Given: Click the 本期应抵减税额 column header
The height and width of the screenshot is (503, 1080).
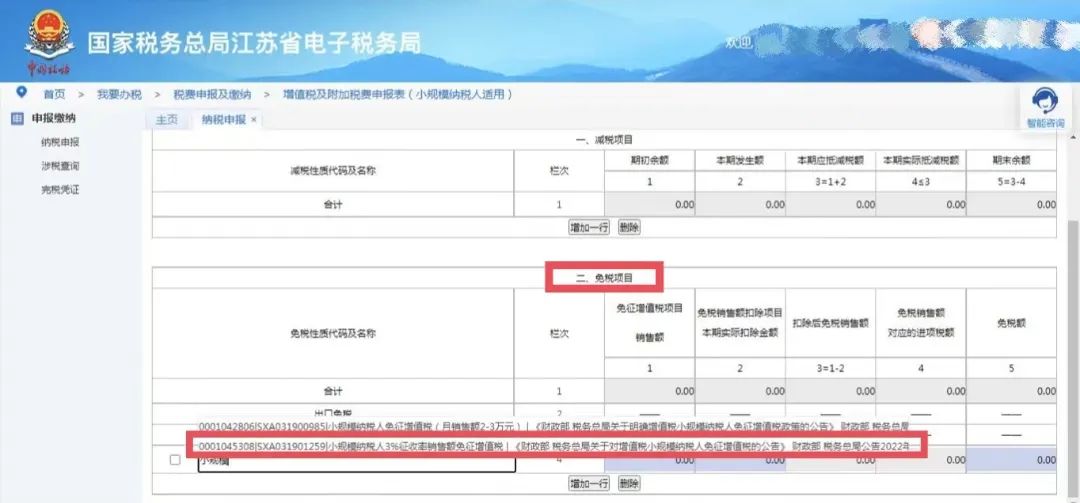Looking at the screenshot, I should coord(830,160).
